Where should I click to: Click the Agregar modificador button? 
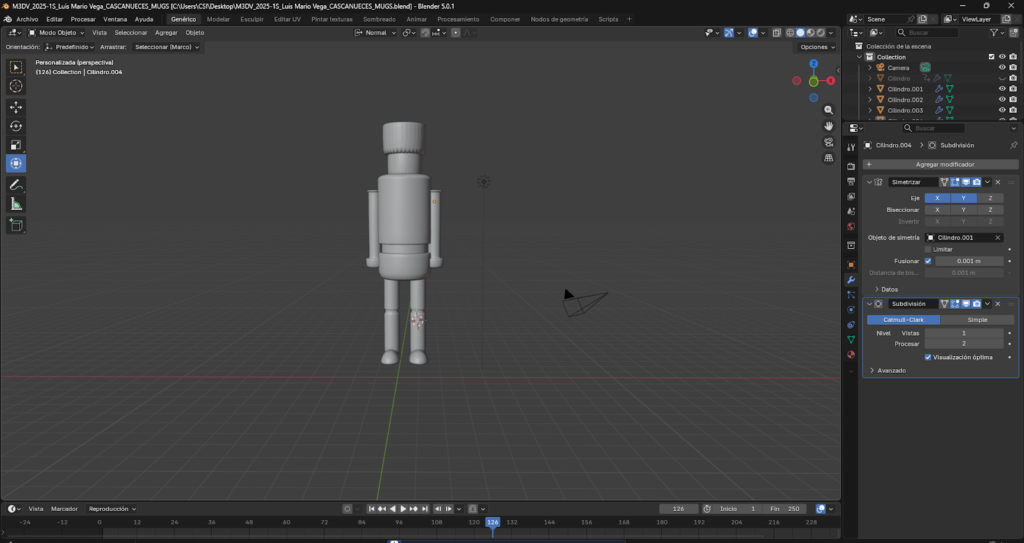pos(944,164)
